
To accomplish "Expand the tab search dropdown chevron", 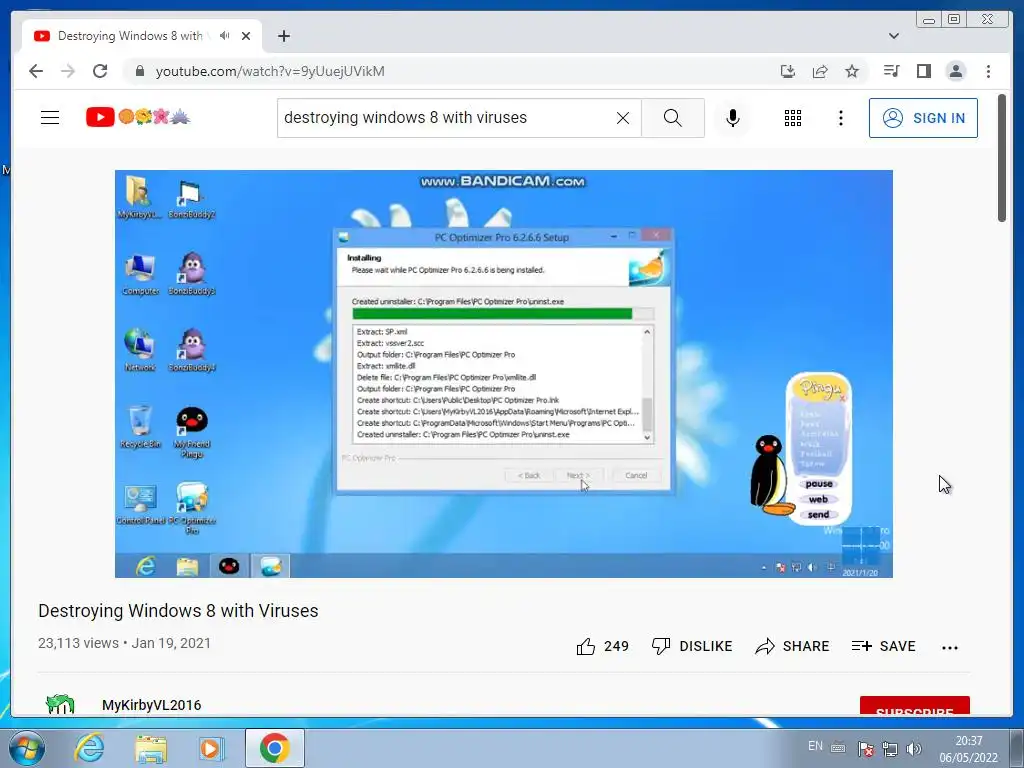I will point(894,36).
